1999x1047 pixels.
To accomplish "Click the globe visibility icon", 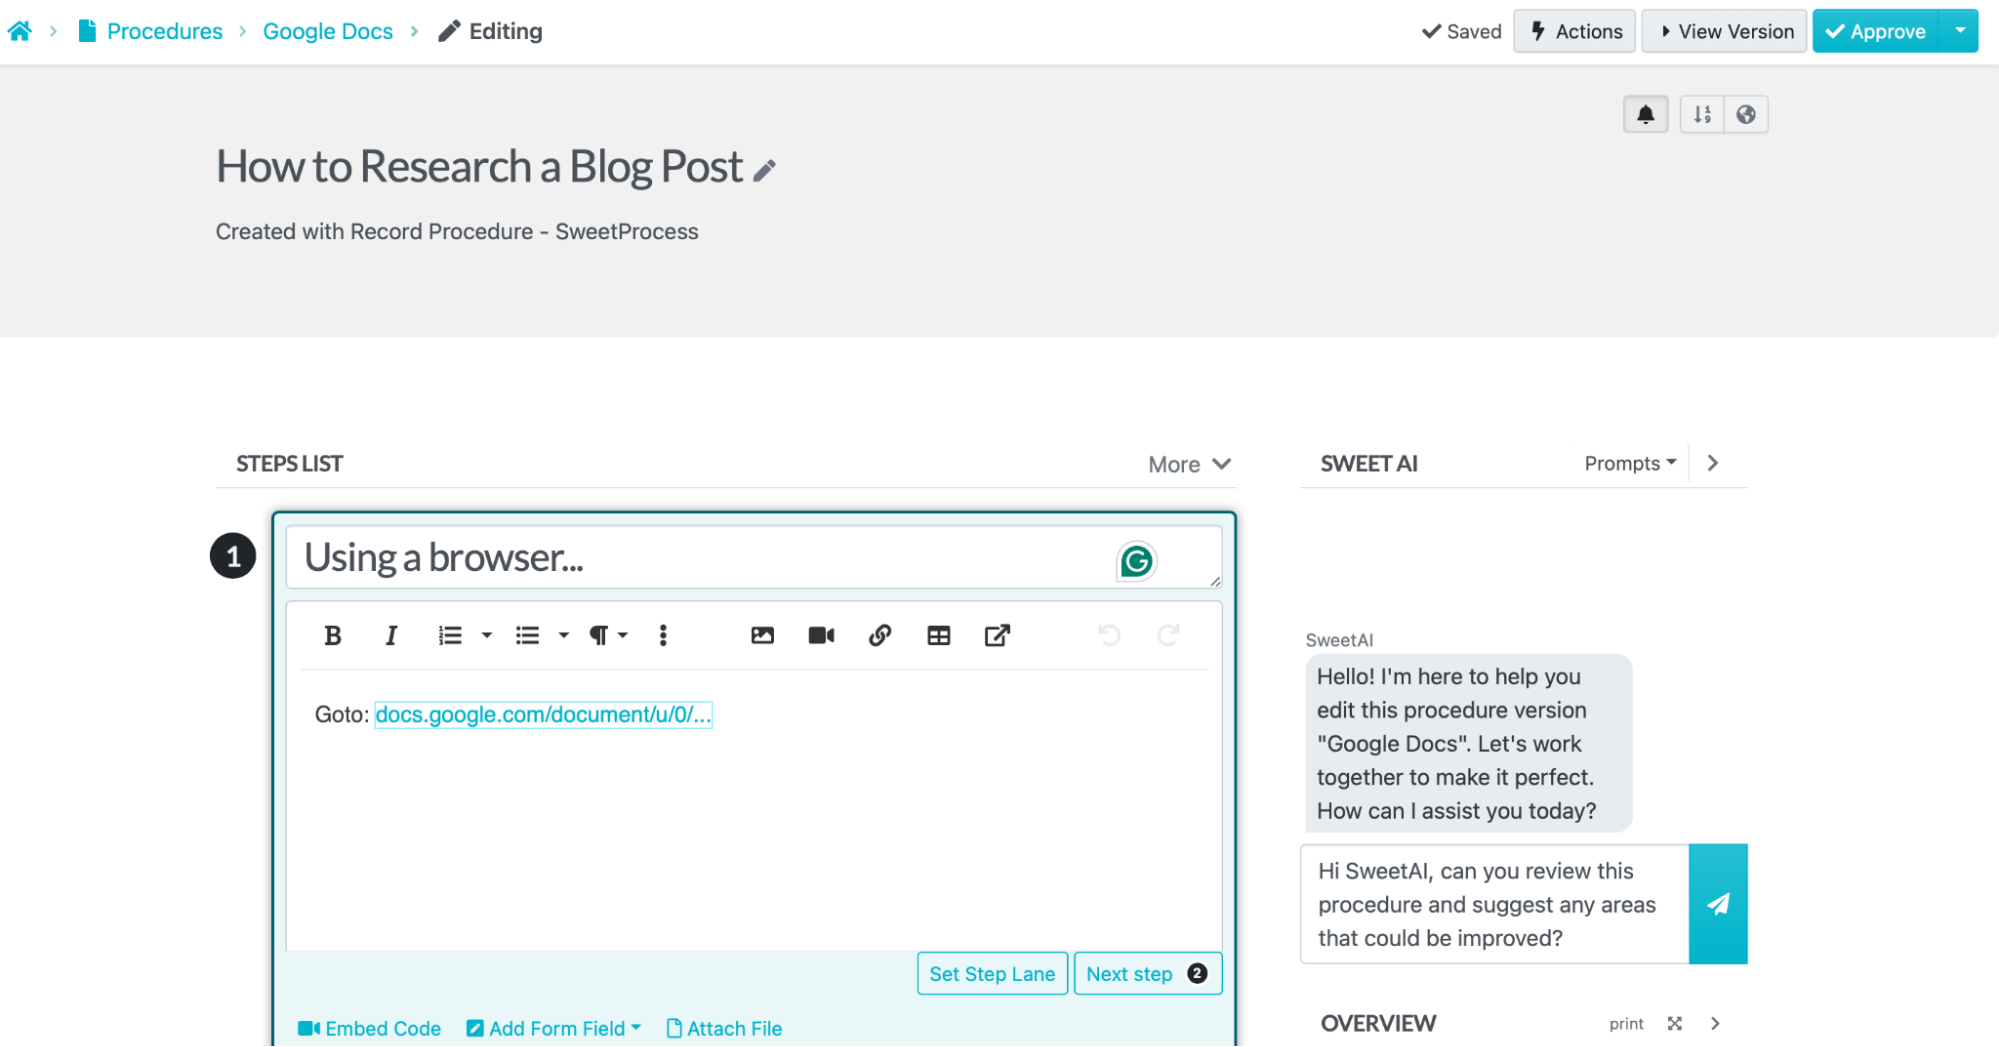I will (x=1746, y=114).
